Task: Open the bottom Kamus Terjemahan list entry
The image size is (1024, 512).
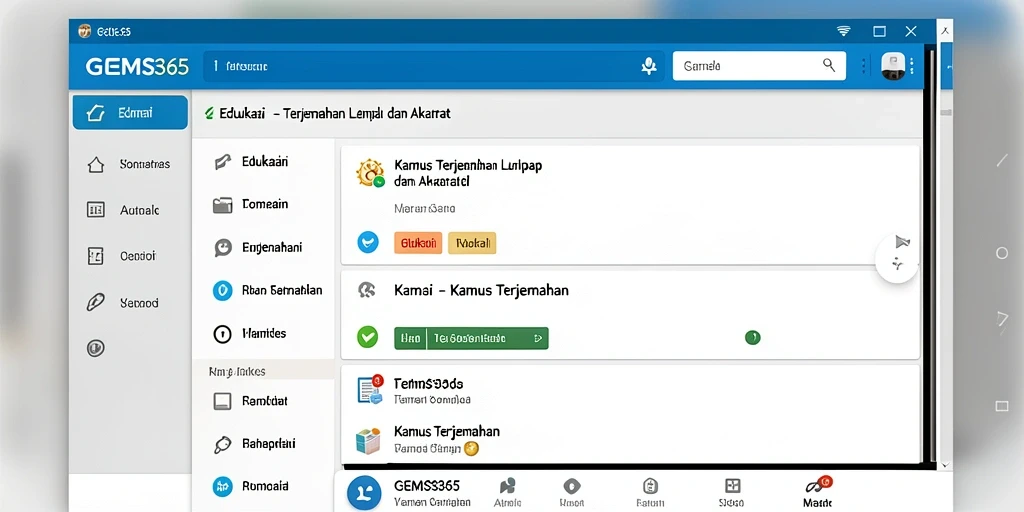Action: (x=447, y=431)
